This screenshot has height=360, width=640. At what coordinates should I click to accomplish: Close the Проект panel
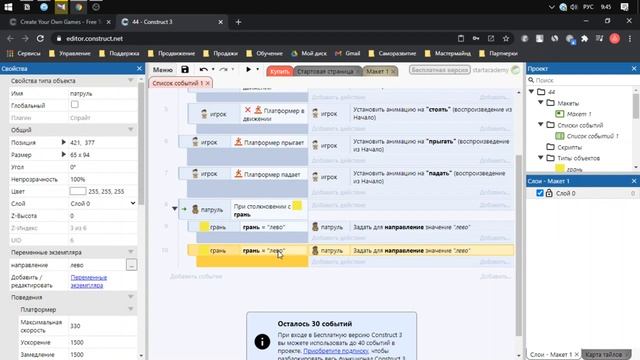[x=634, y=69]
